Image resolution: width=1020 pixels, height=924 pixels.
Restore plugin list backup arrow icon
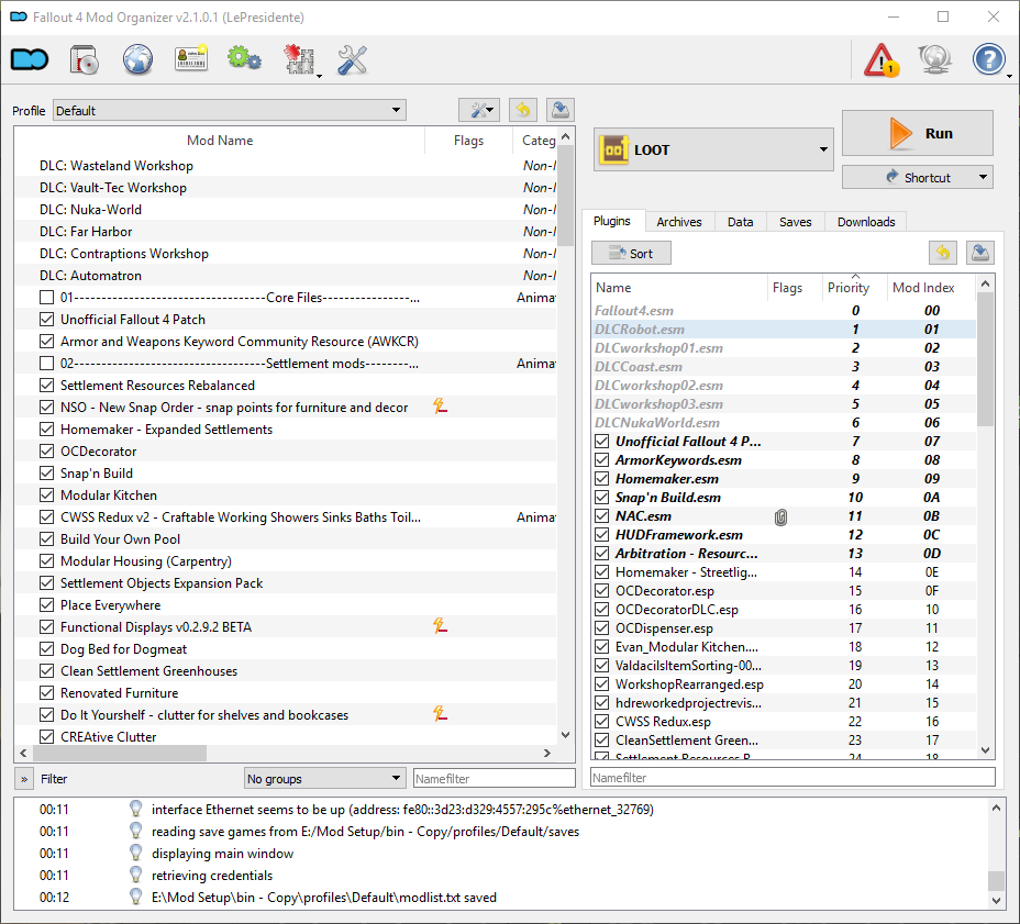[x=943, y=252]
